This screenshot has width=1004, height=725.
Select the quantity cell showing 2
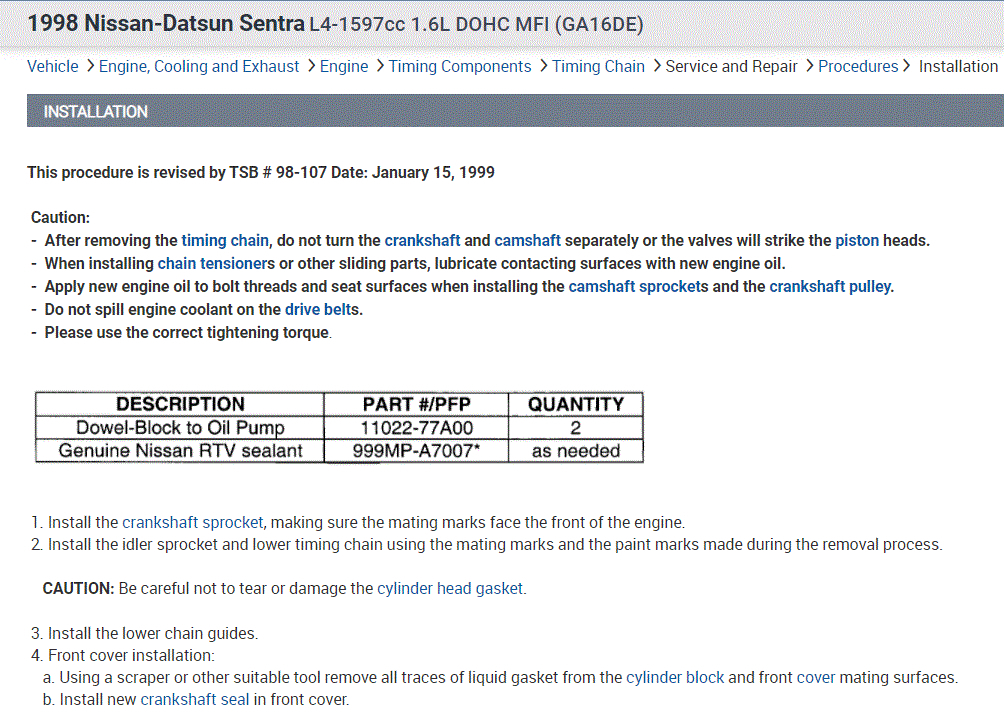[576, 428]
